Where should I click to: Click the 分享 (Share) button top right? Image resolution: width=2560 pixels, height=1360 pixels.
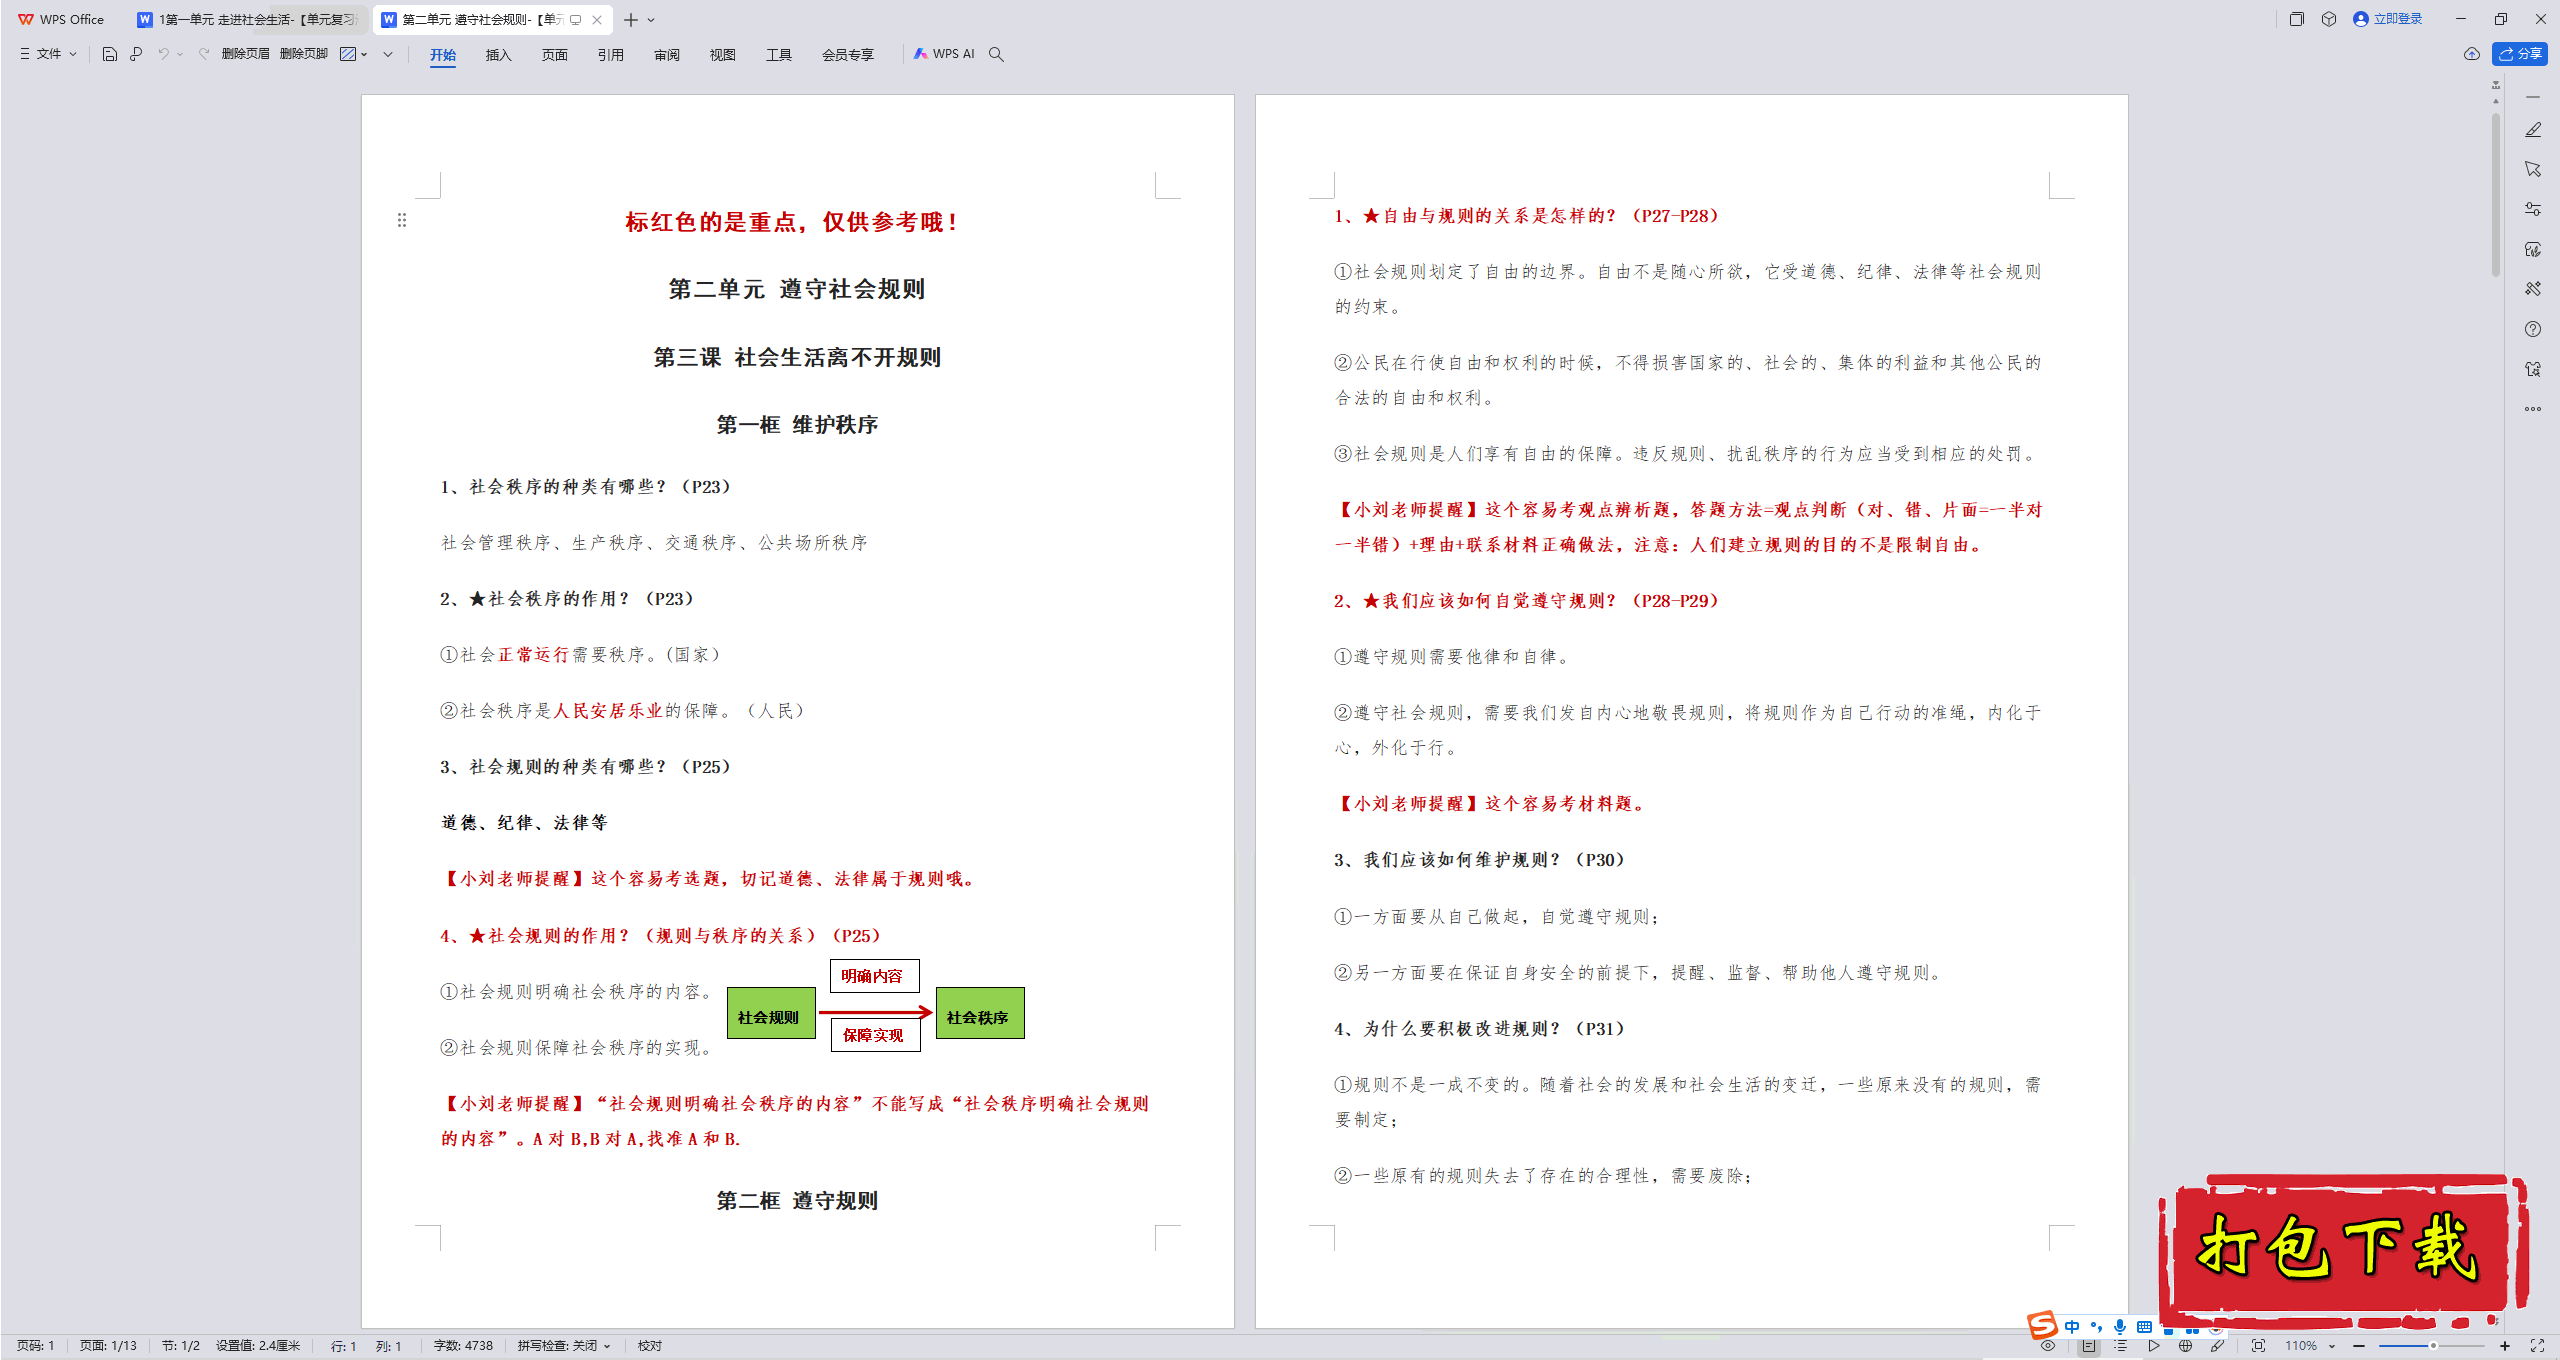pos(2521,54)
